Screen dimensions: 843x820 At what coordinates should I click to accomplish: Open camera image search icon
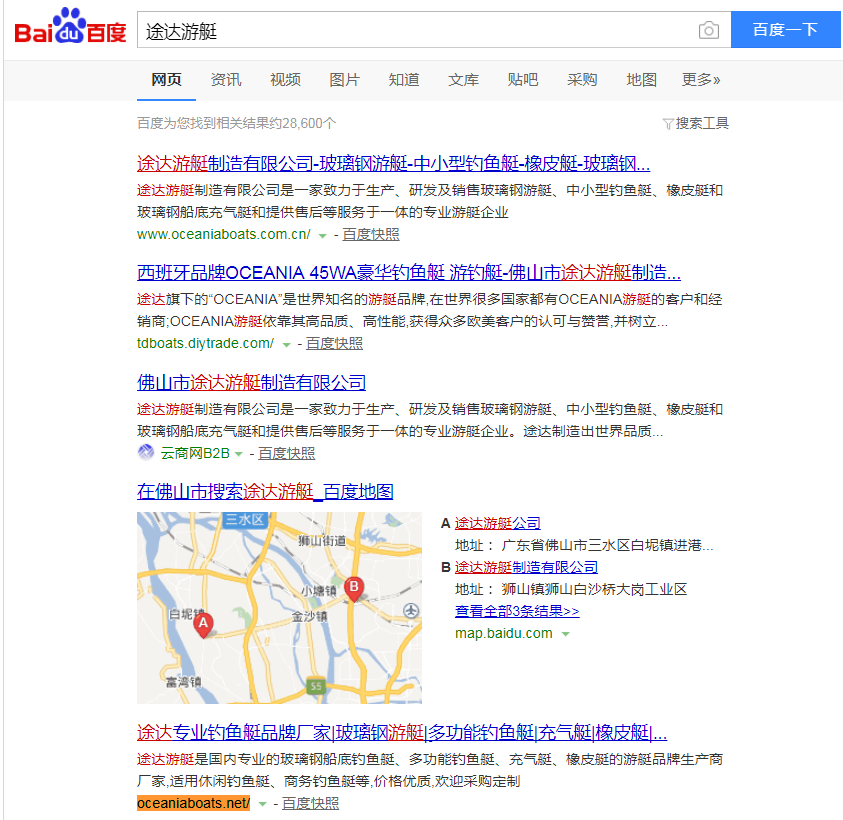pyautogui.click(x=709, y=30)
